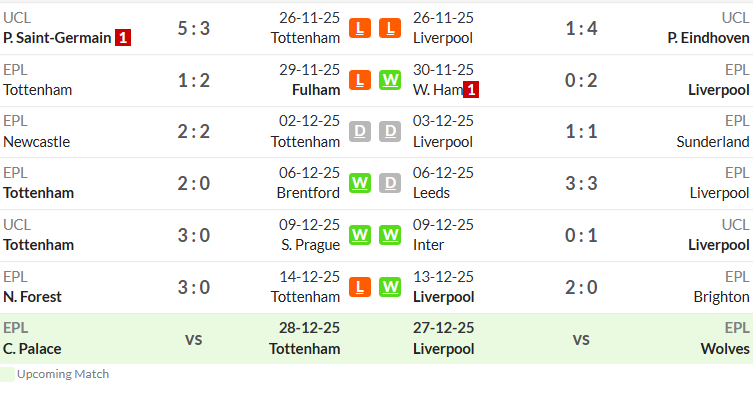
Task: Open the W result badge beside W. Ham
Action: (x=390, y=80)
